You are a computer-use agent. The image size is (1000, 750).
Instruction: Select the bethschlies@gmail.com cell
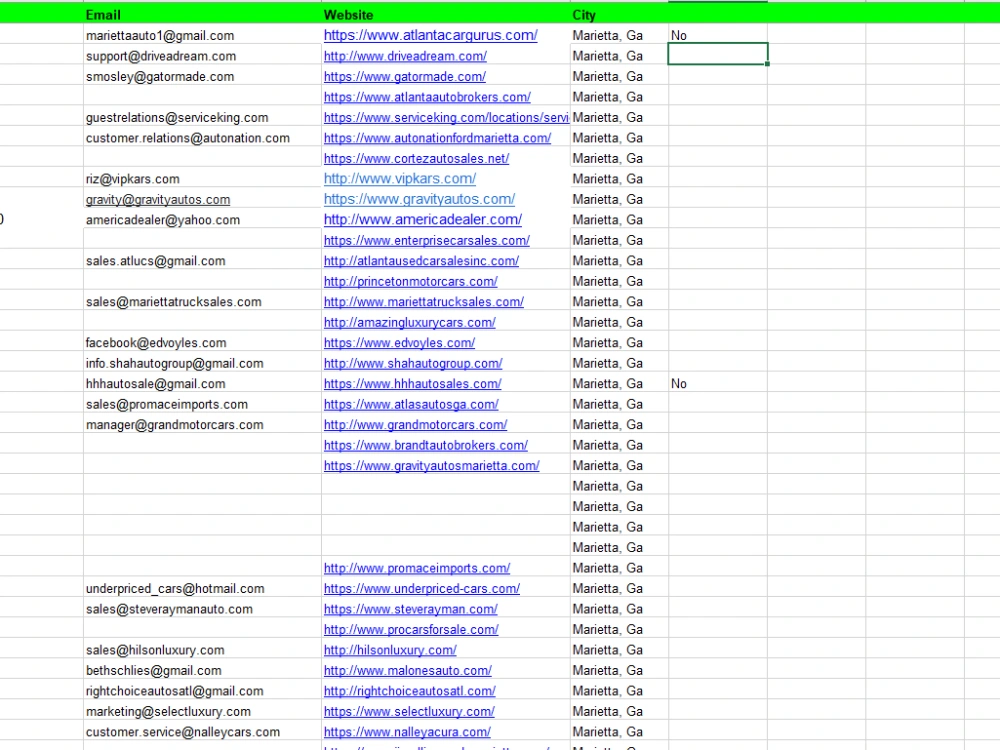click(x=202, y=670)
